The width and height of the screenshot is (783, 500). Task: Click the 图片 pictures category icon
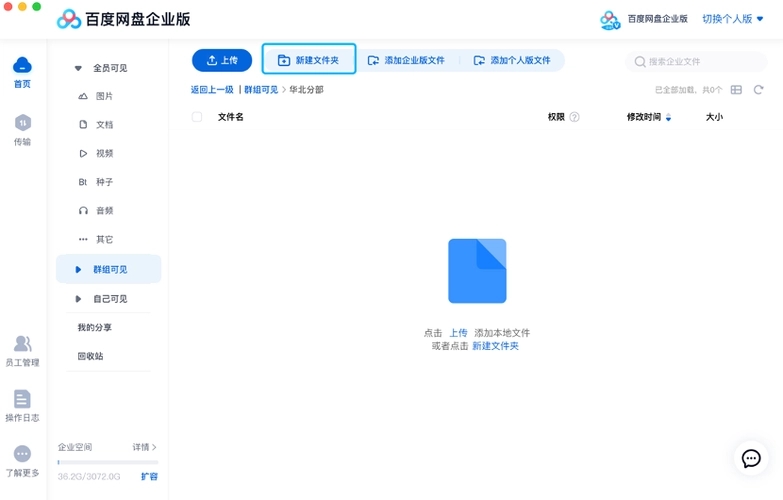83,96
